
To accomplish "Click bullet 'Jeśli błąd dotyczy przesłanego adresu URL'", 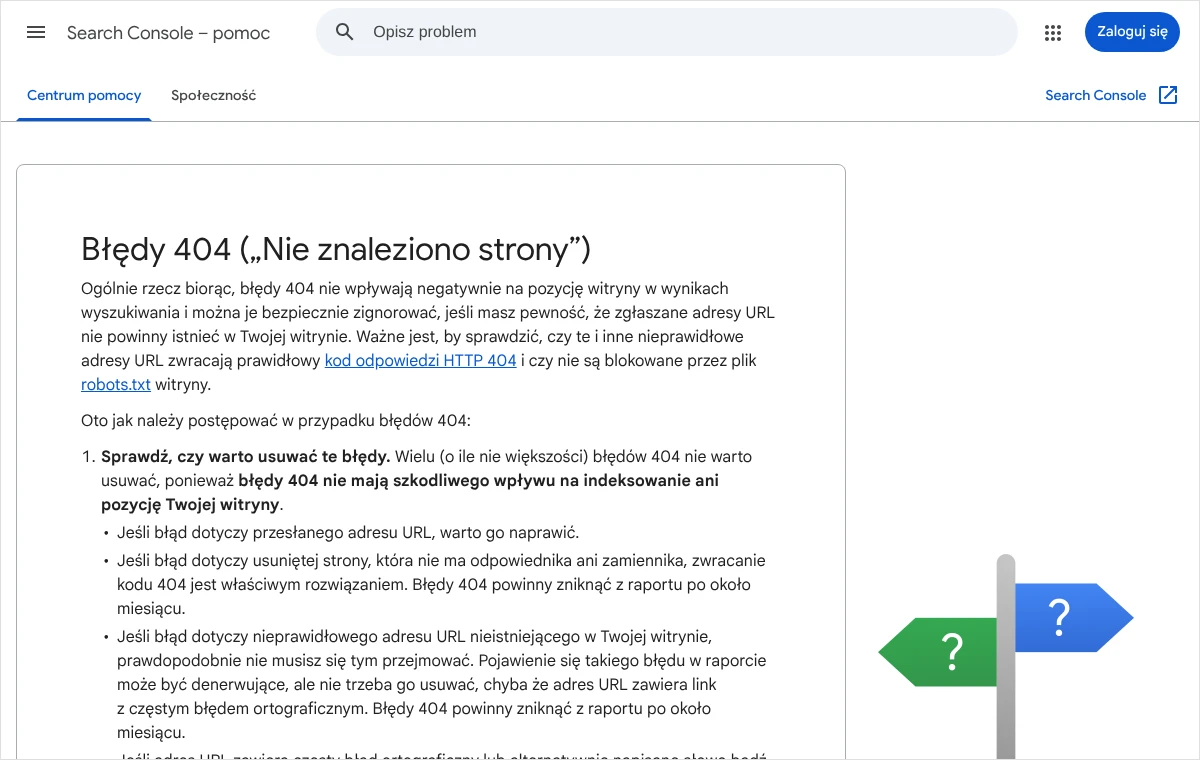I will point(348,533).
